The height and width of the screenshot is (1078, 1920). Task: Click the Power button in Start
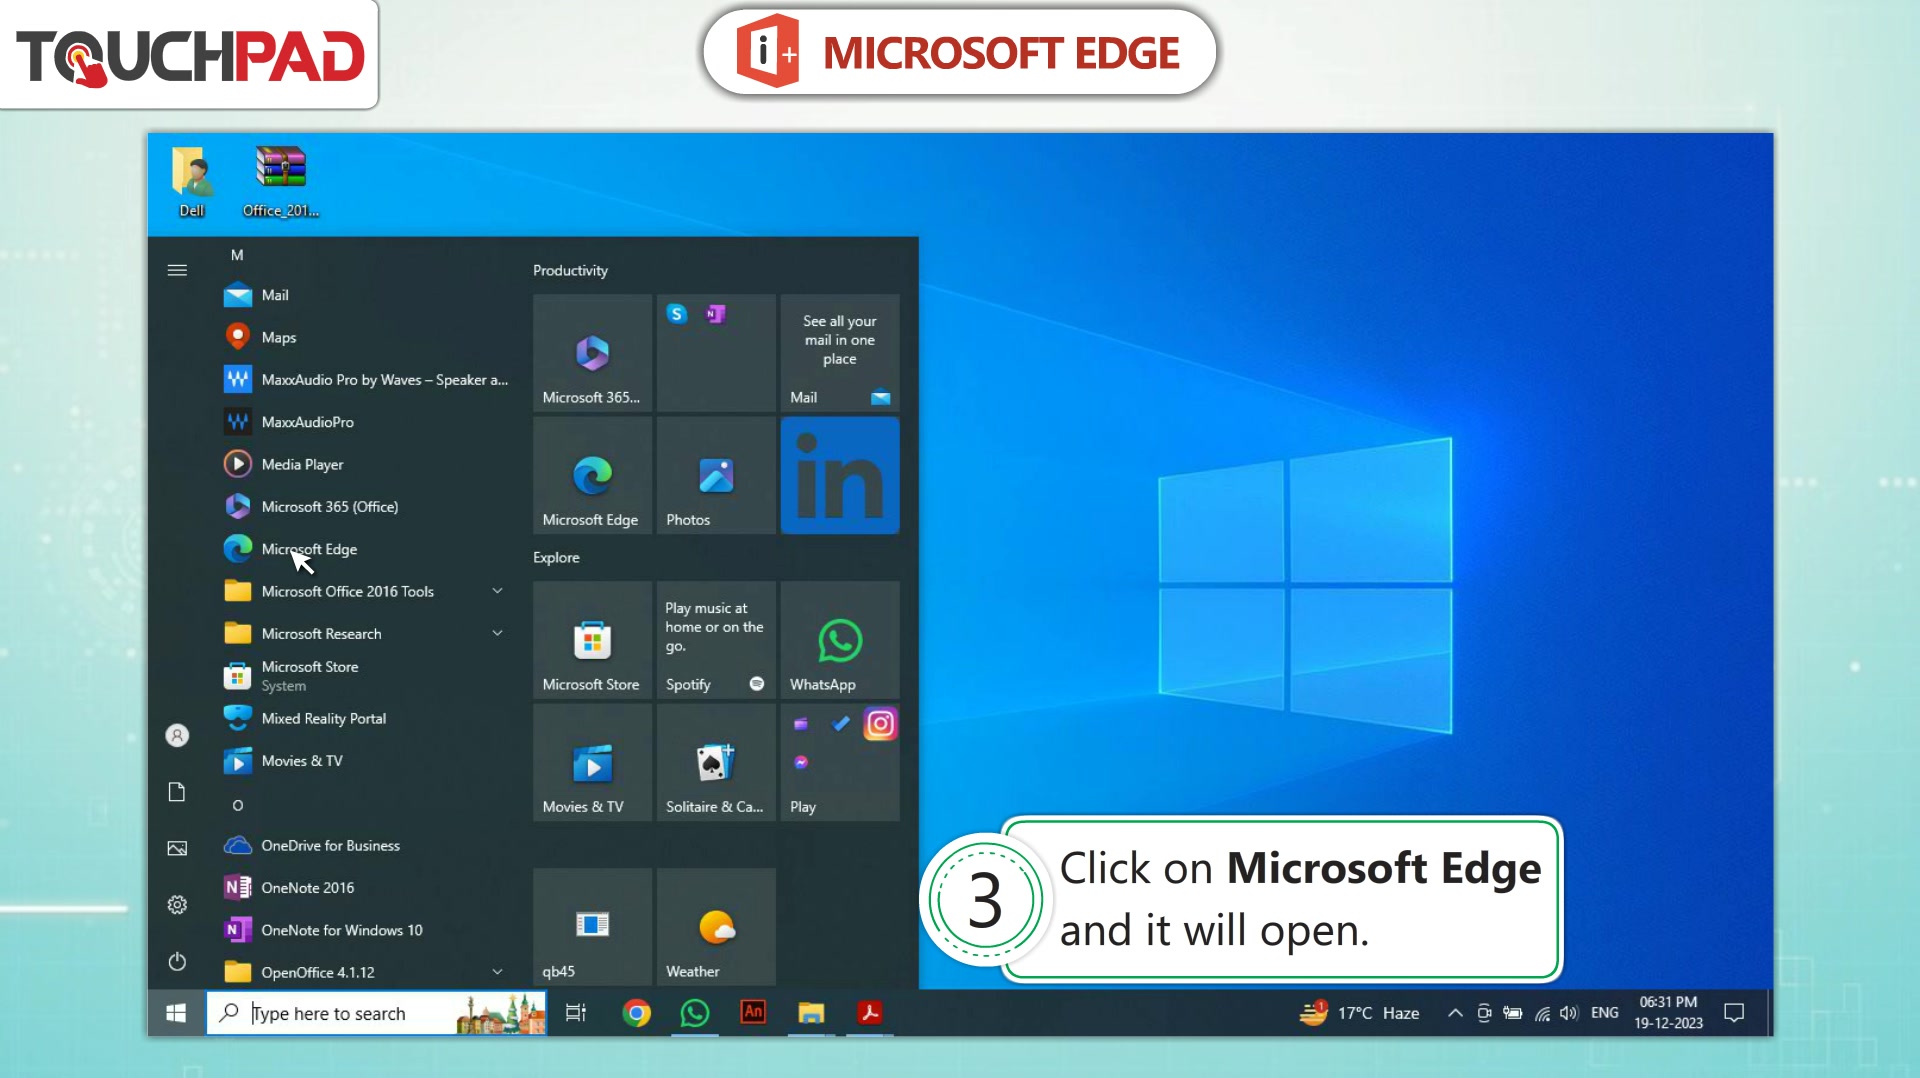177,961
